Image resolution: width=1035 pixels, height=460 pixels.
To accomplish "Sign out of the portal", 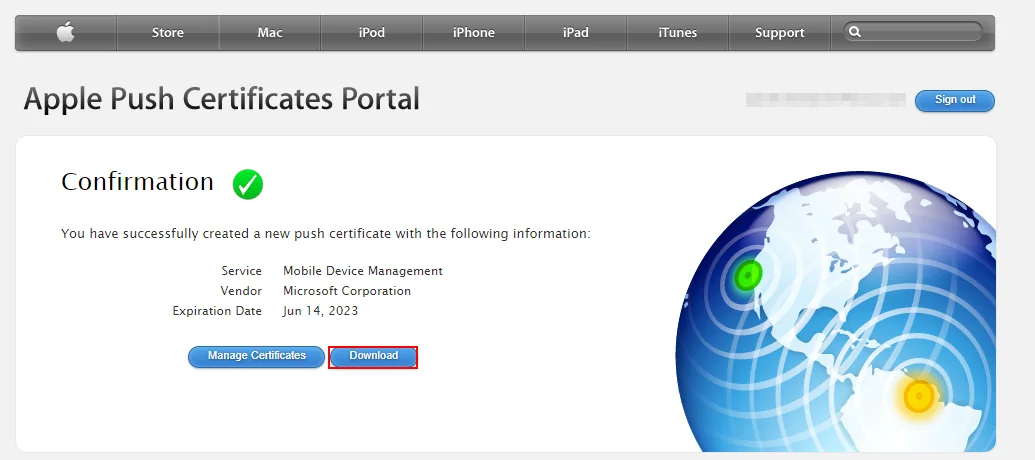I will (x=954, y=100).
